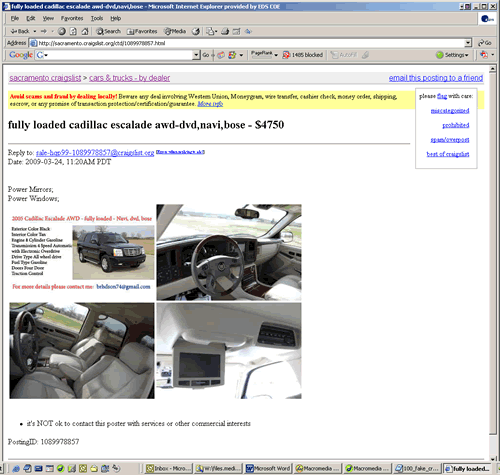
Task: Click the highlighter pen icon on Google toolbar
Action: point(365,55)
